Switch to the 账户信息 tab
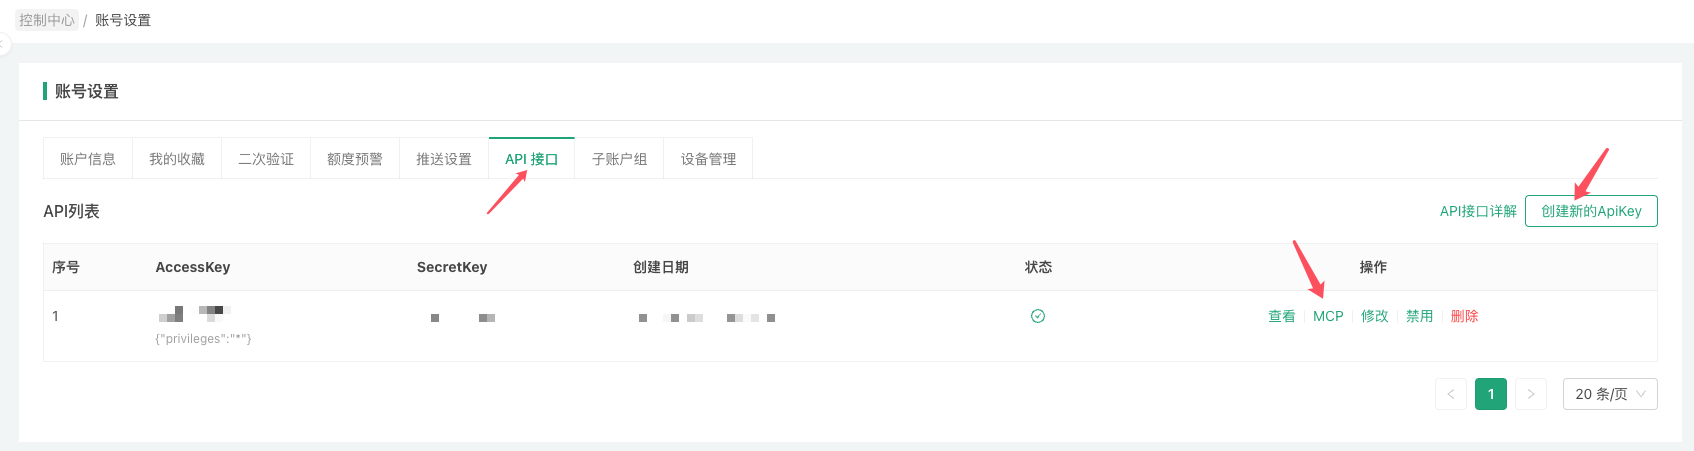 click(88, 159)
